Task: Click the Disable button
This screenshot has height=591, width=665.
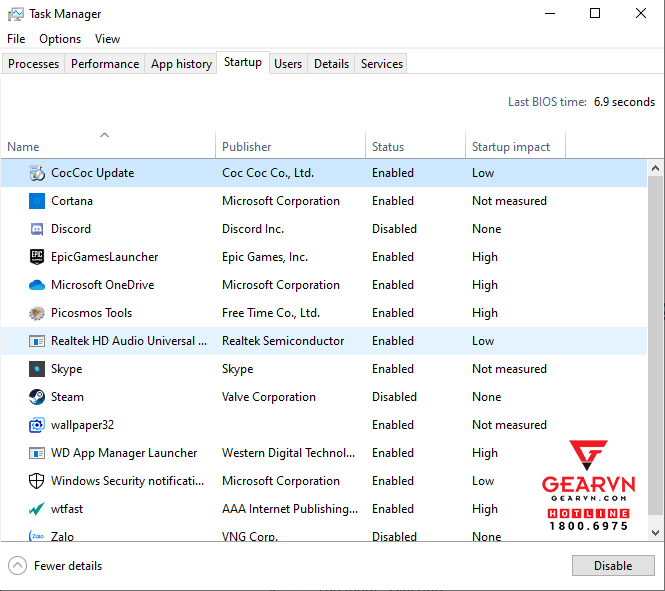Action: [x=613, y=566]
